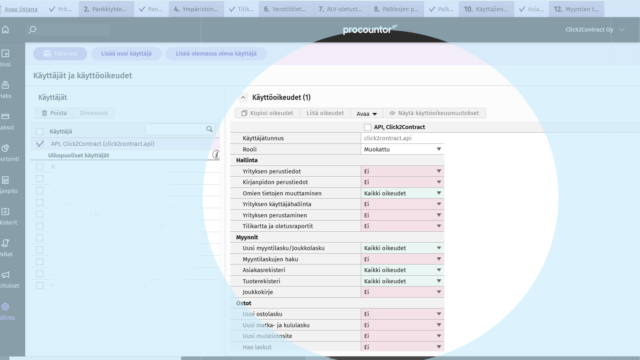Click Lisää olemassa oleva käyttäjä button

pyautogui.click(x=216, y=53)
